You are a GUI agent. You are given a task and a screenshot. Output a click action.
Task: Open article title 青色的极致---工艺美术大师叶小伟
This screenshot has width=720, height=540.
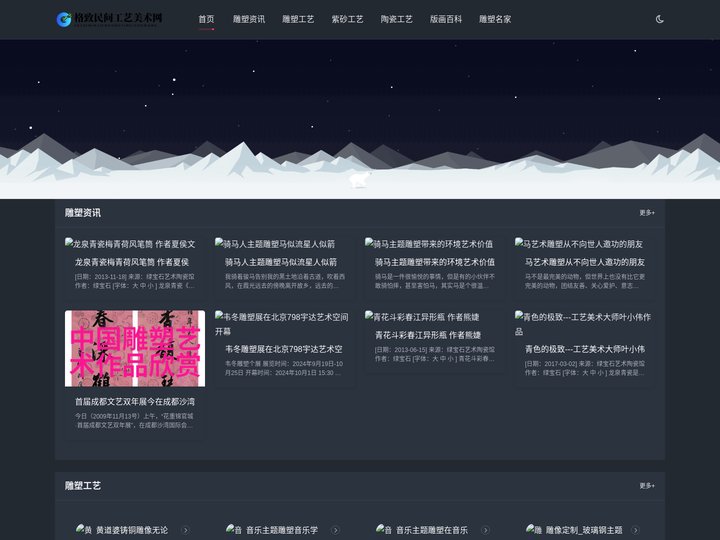[x=585, y=349]
